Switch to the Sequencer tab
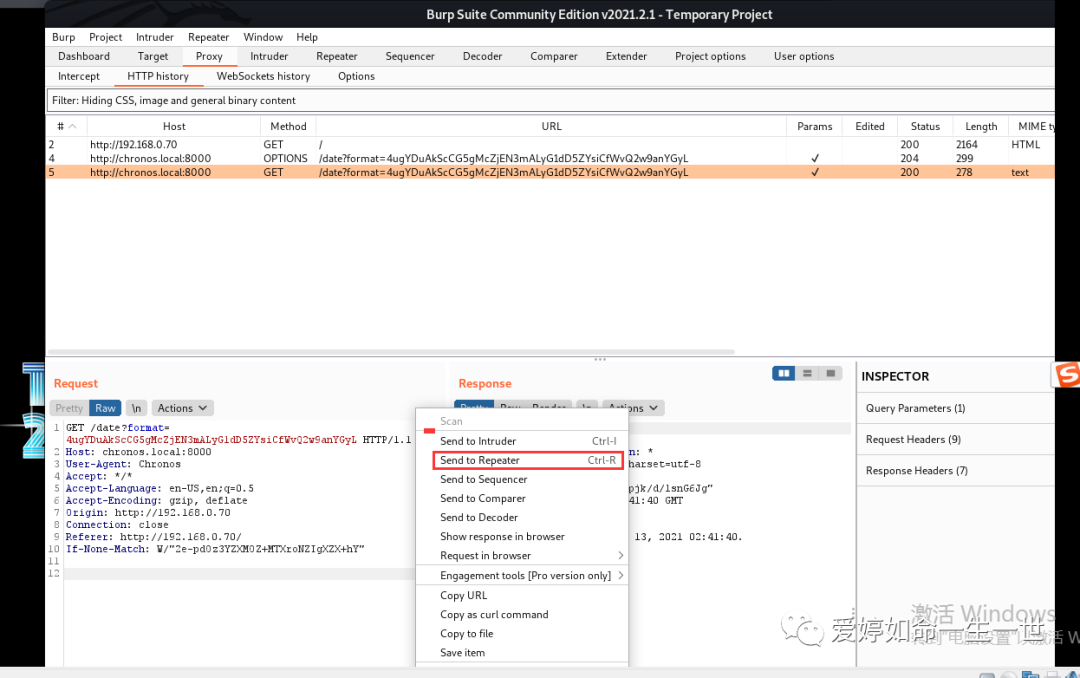Viewport: 1080px width, 678px height. (x=411, y=56)
